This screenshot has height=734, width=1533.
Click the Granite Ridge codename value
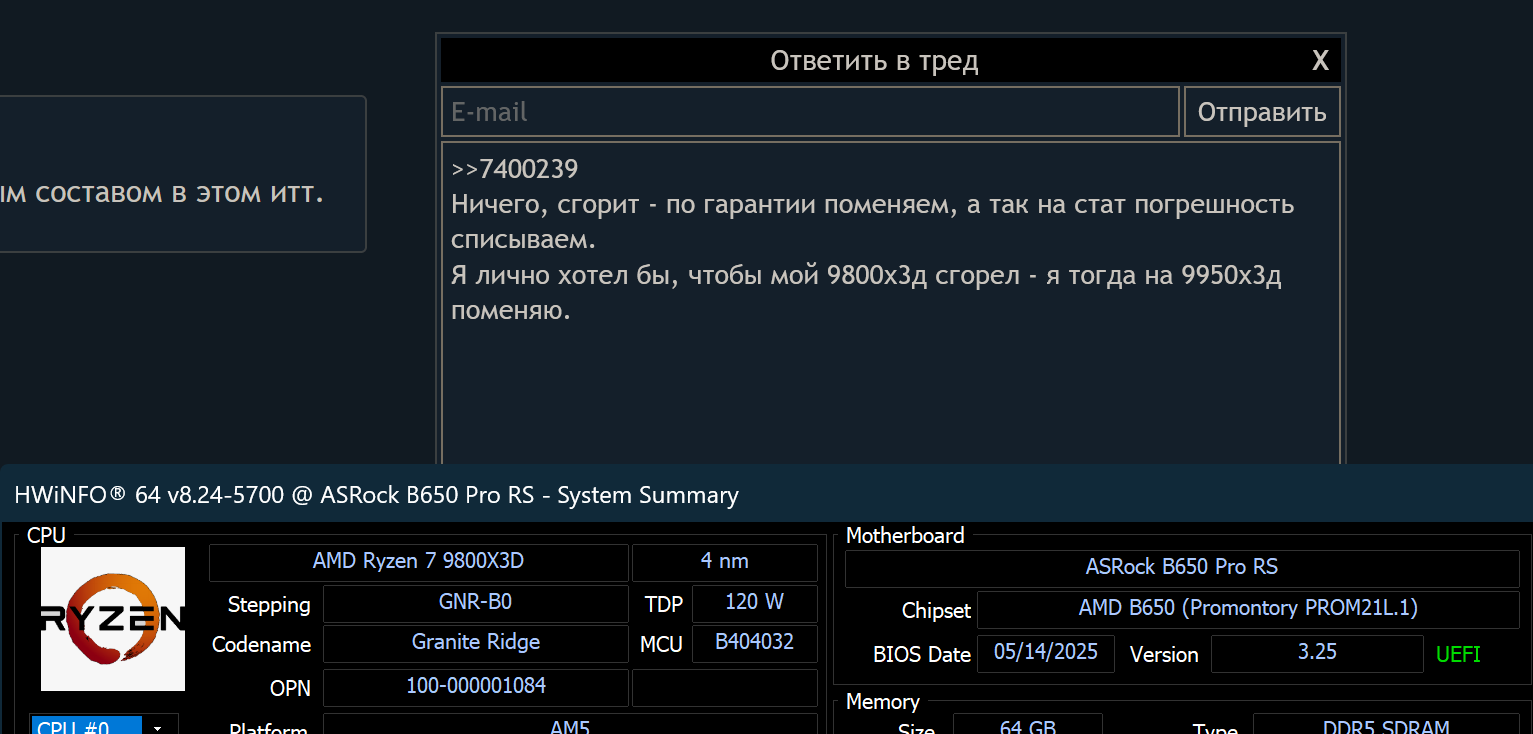[x=476, y=643]
